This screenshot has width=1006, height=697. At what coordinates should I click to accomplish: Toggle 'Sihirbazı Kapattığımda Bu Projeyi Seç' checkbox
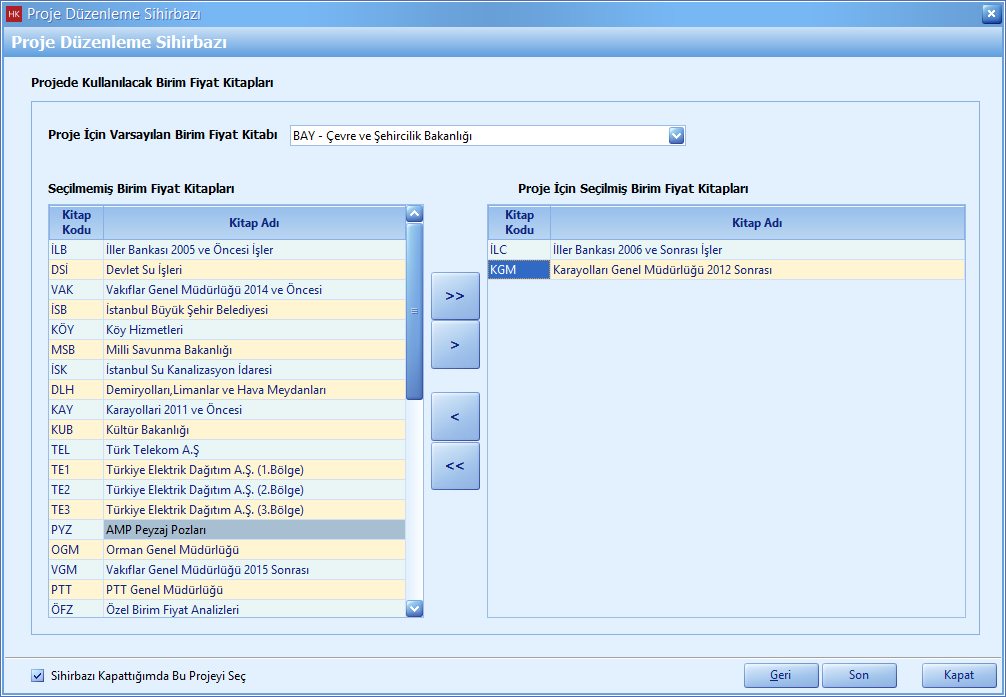(x=38, y=675)
